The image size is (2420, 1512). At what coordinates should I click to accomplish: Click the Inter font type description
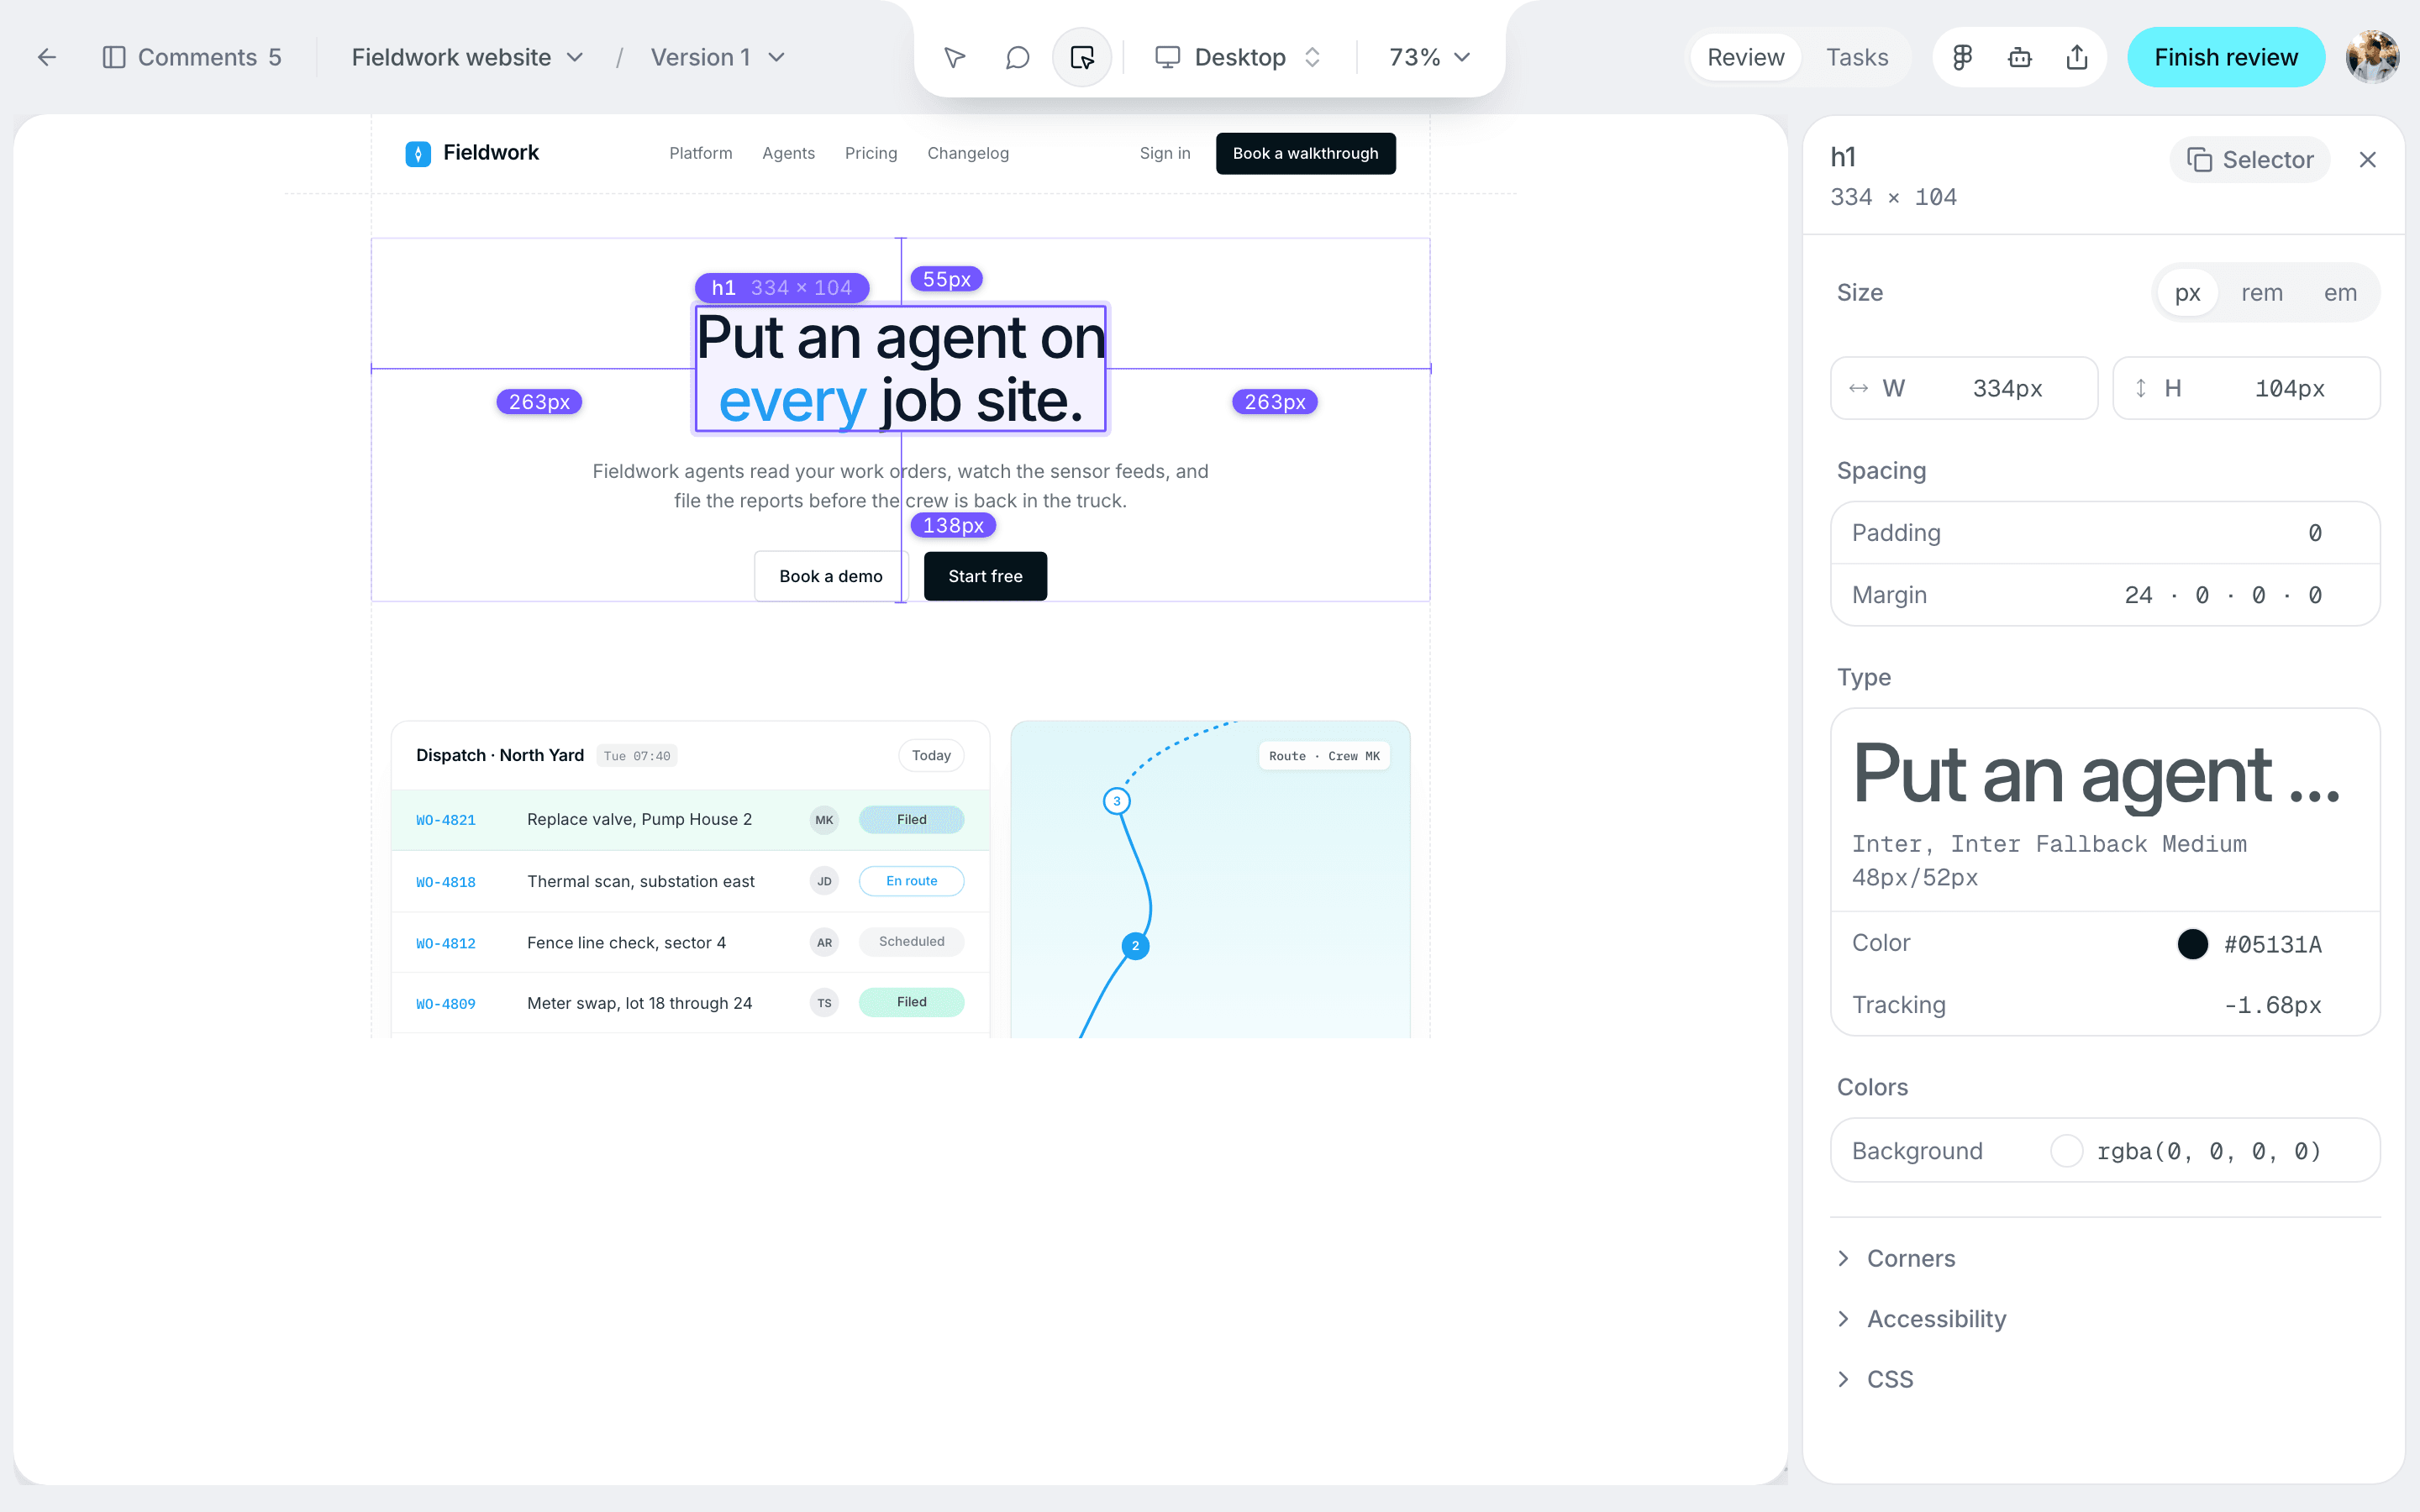coord(2049,860)
